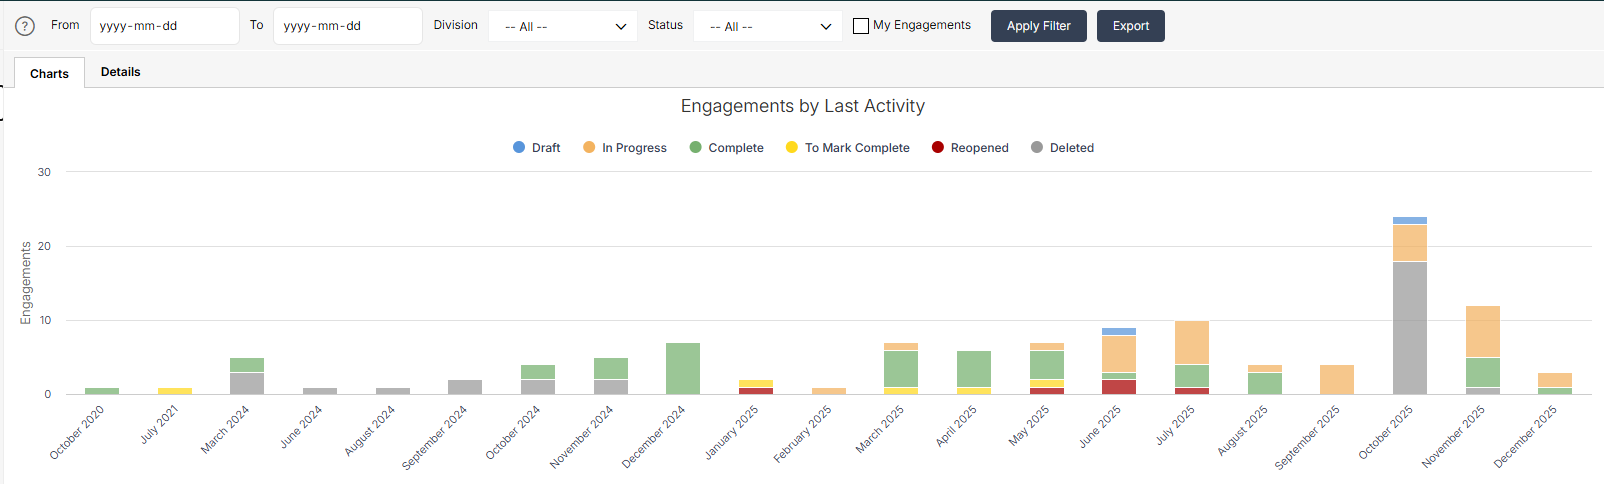Toggle the Complete legend dot
The image size is (1604, 484).
pyautogui.click(x=695, y=147)
